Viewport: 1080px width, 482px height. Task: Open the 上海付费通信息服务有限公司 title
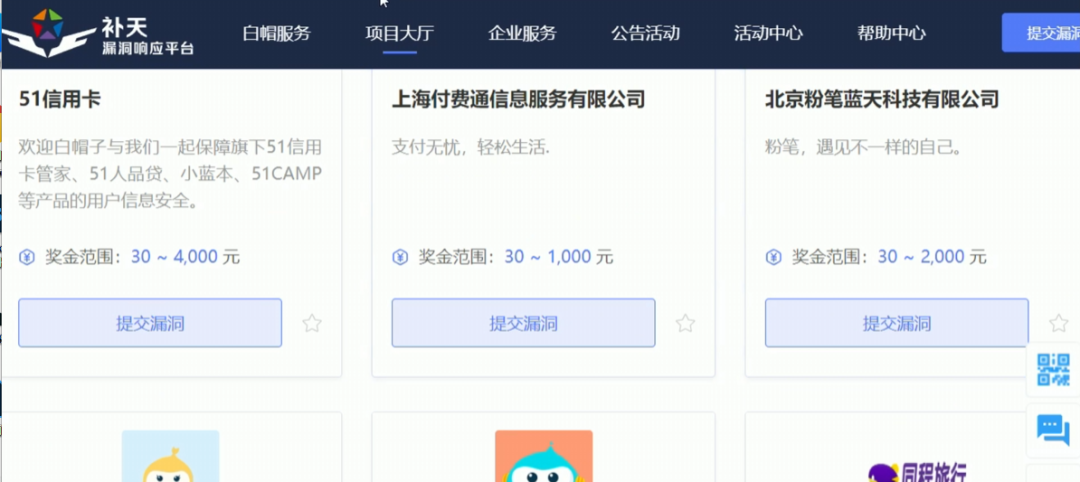pos(519,100)
